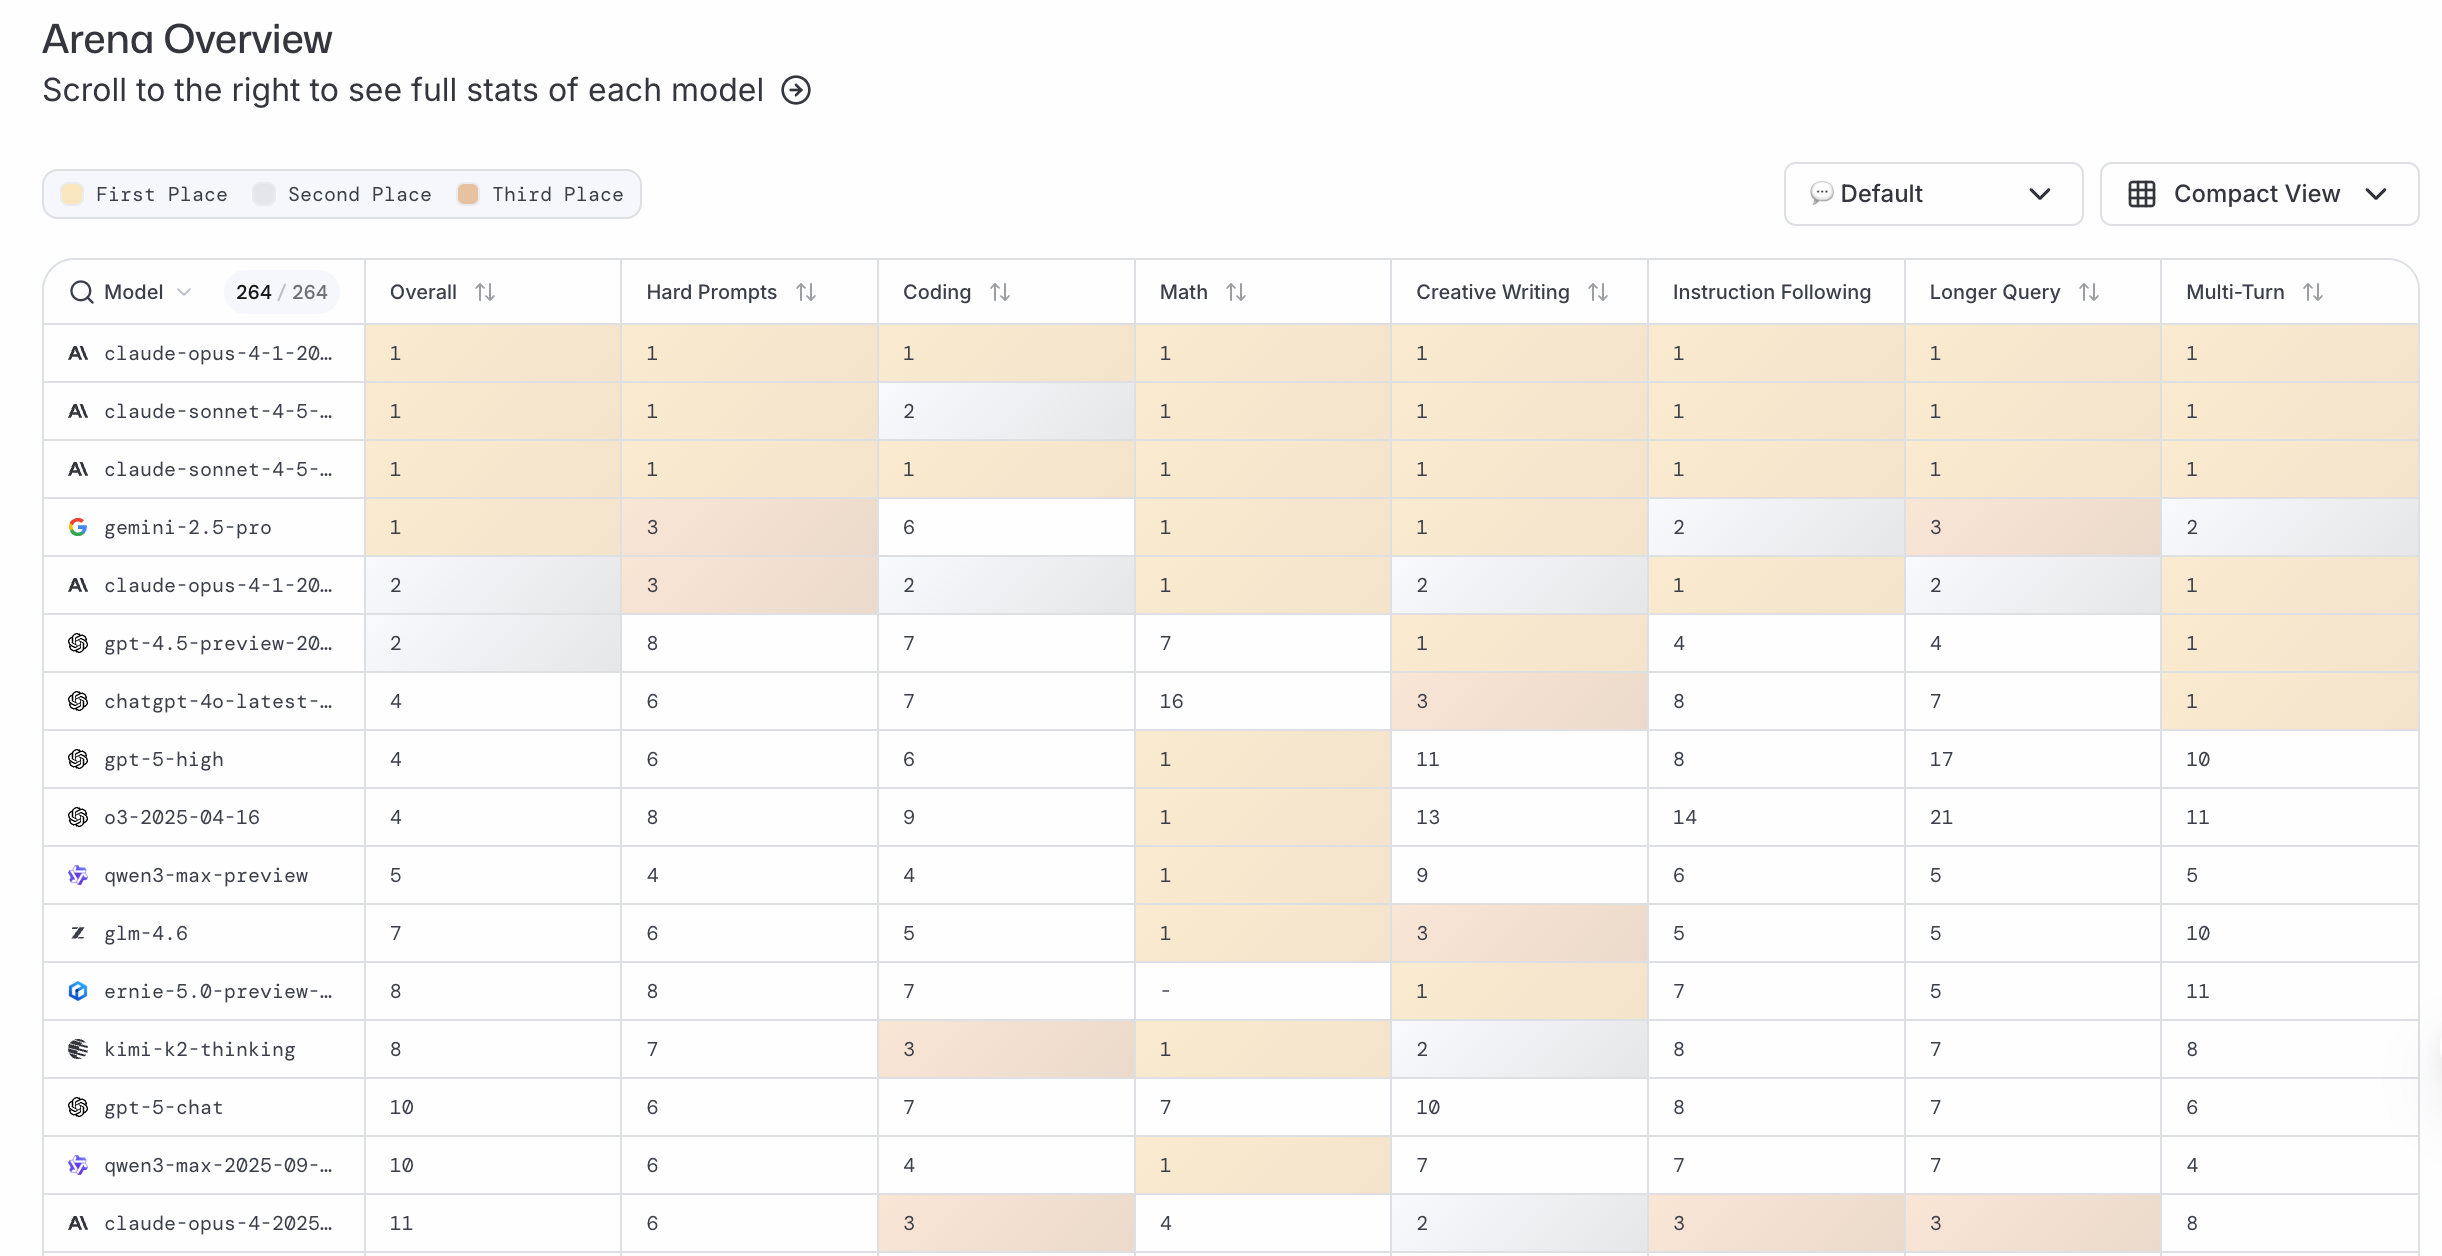Screen dimensions: 2442x1256
Task: Click the kimi-k2-thinking model name
Action: 200,1049
